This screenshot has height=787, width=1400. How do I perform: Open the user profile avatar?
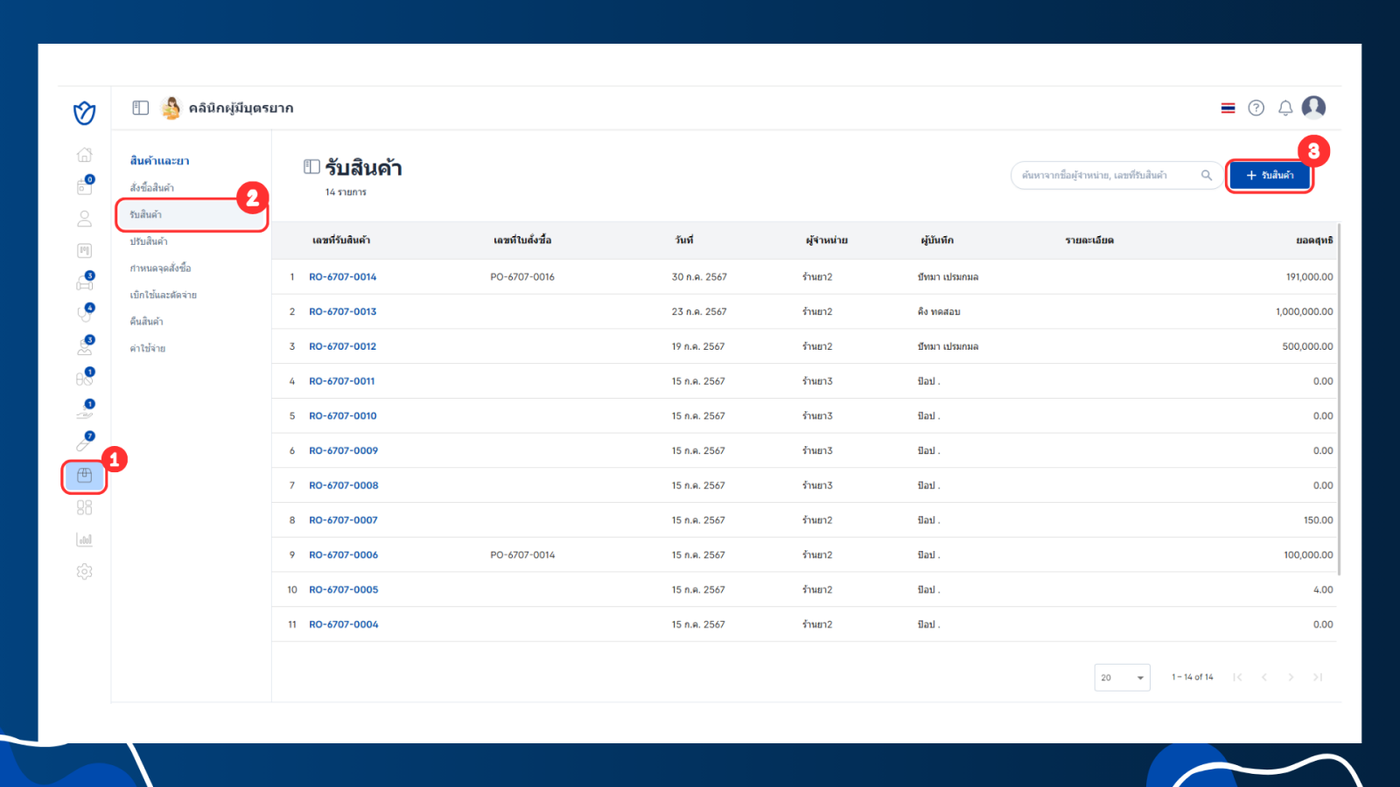pos(1314,107)
